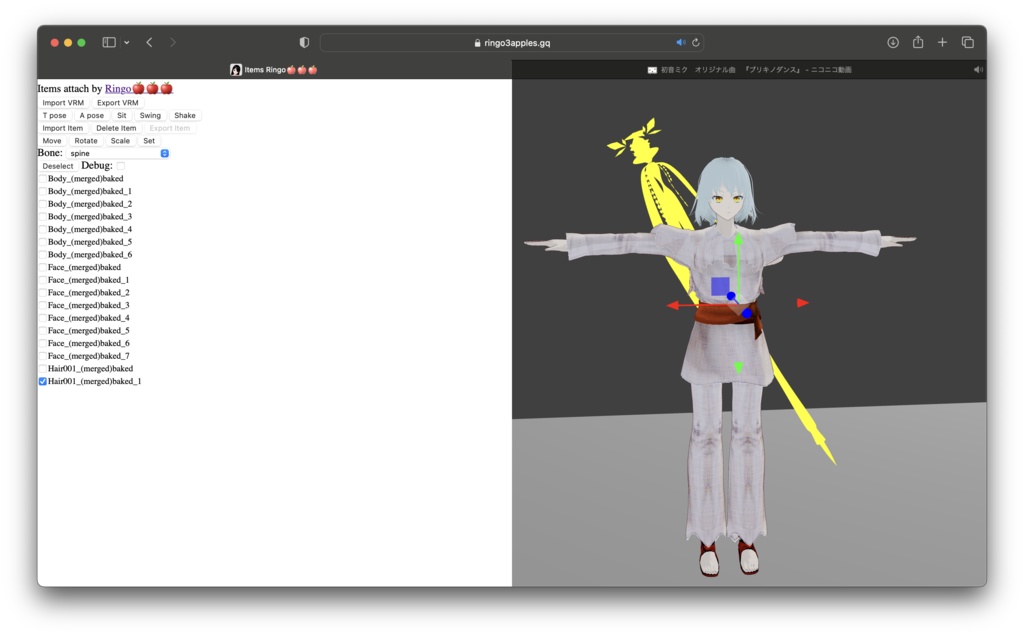Show the tab overview icon
The image size is (1024, 636).
coord(968,42)
